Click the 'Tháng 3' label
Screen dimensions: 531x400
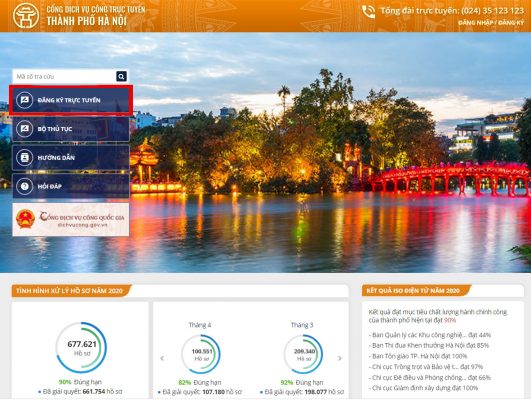point(302,325)
